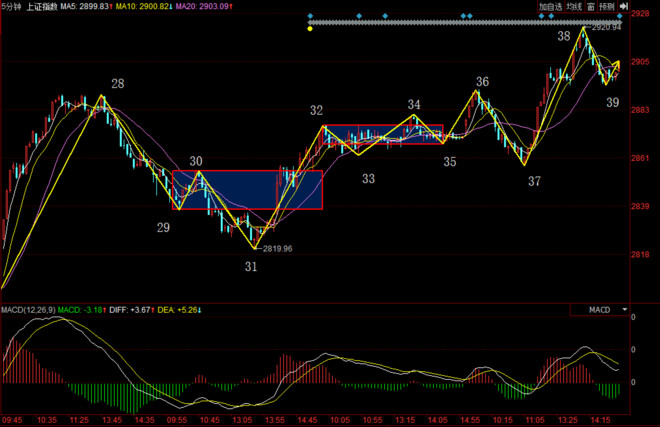
Task: Click the 上证指数 index name
Action: pyautogui.click(x=42, y=6)
